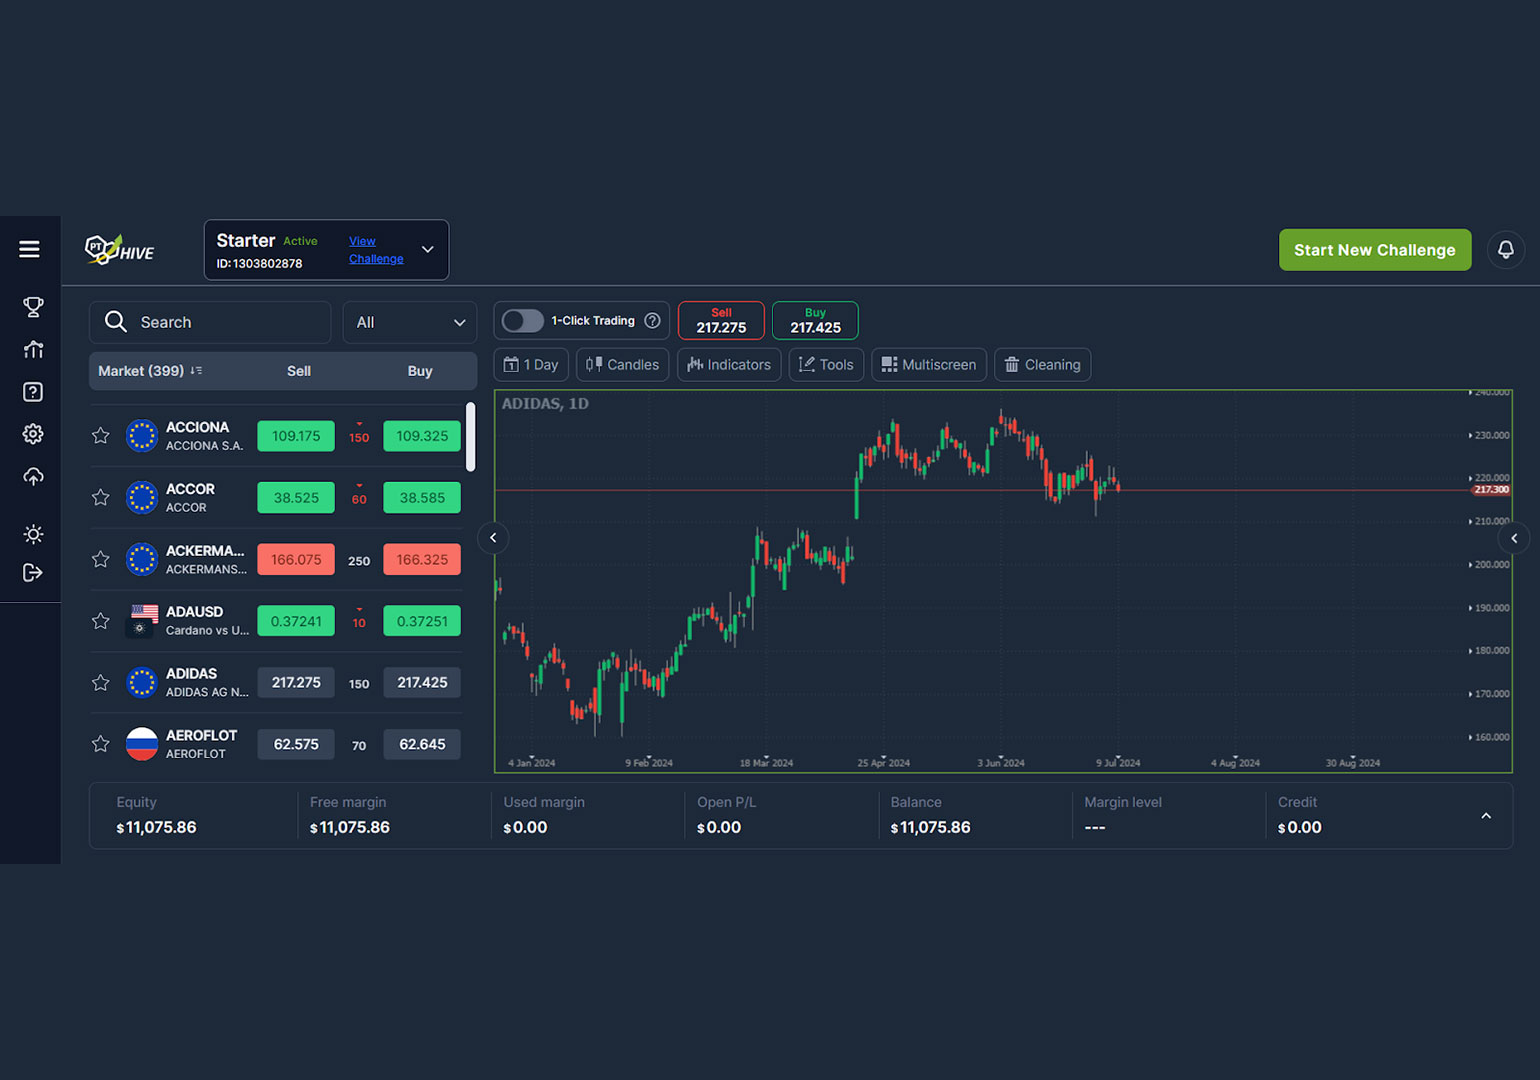1540x1080 pixels.
Task: Click inside the Search instruments field
Action: [x=210, y=322]
